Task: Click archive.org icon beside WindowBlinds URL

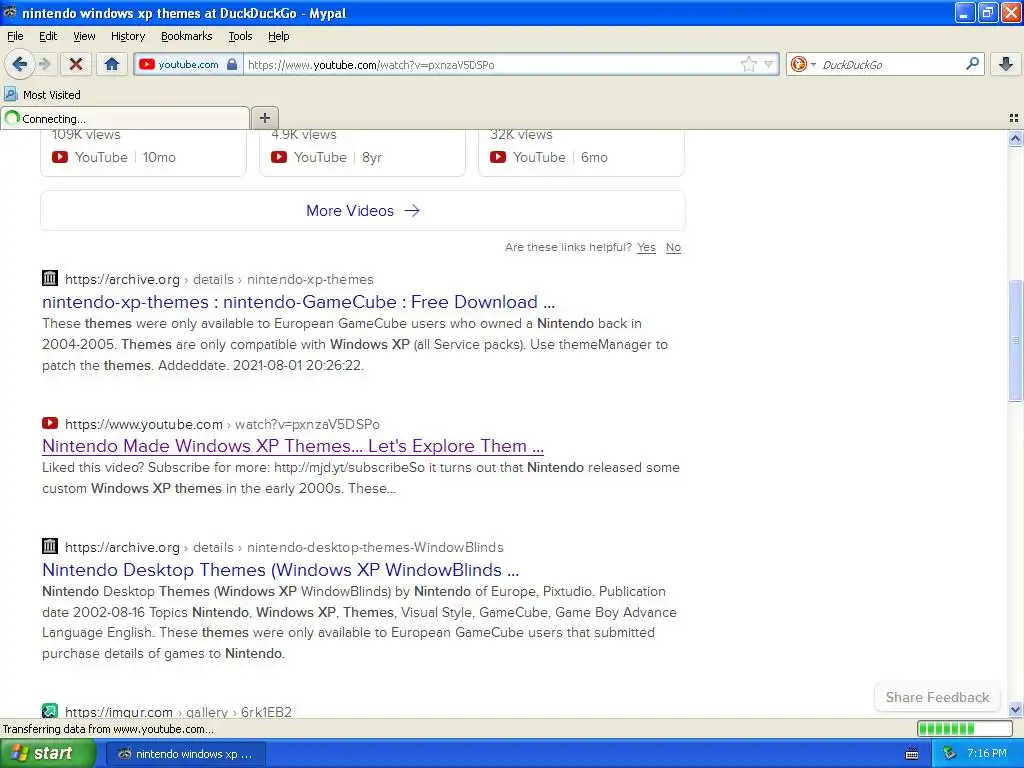Action: [50, 546]
